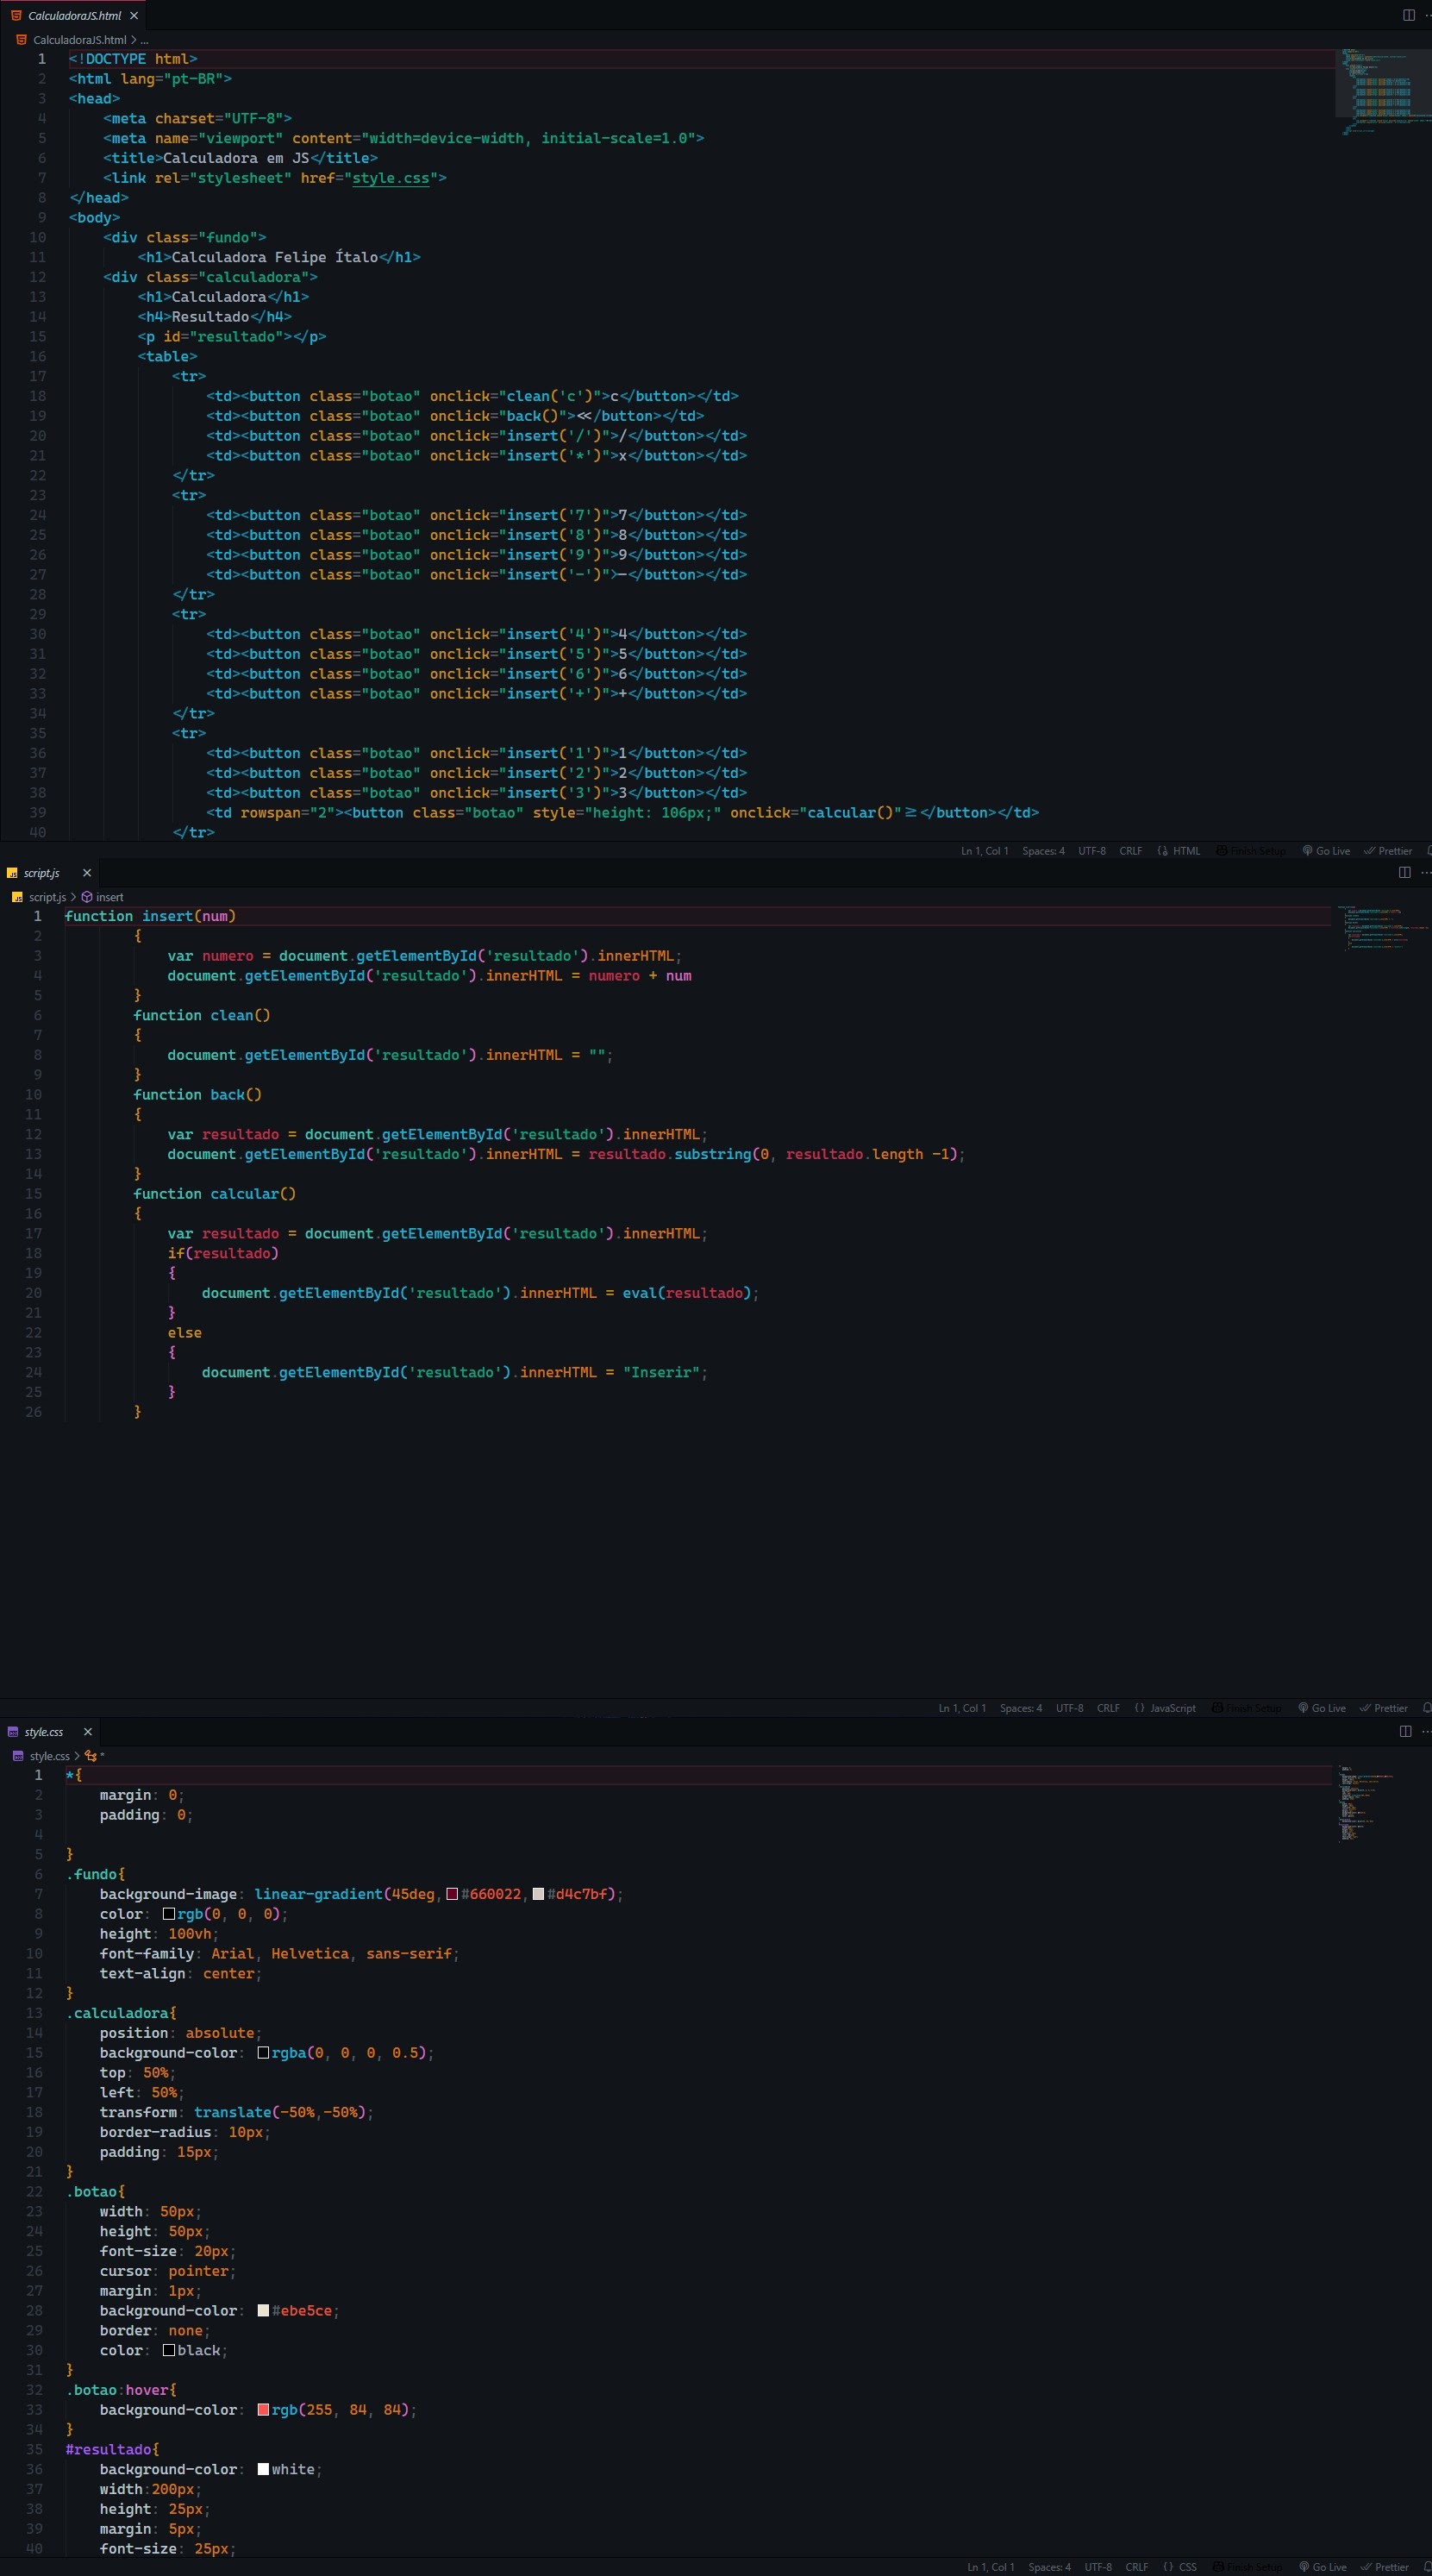Click Ln 1, Col 1 in the JavaScript status bar

[x=962, y=1708]
